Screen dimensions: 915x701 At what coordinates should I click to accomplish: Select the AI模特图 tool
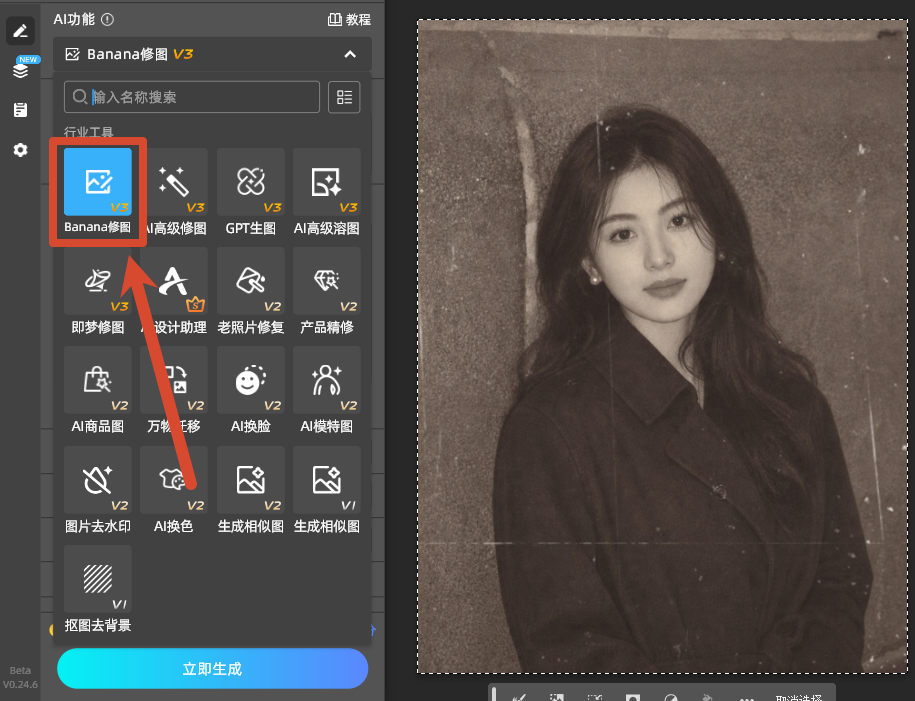tap(327, 381)
